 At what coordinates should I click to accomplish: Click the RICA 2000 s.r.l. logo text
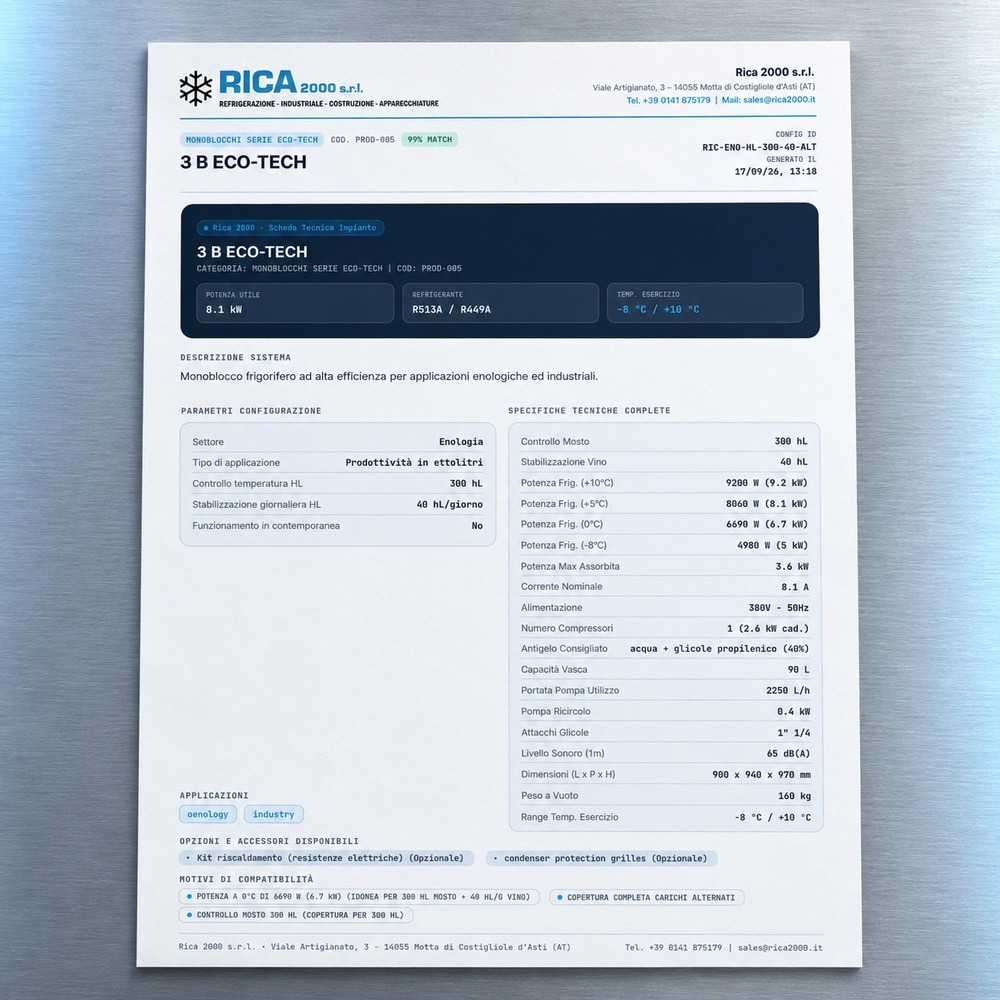tap(291, 82)
